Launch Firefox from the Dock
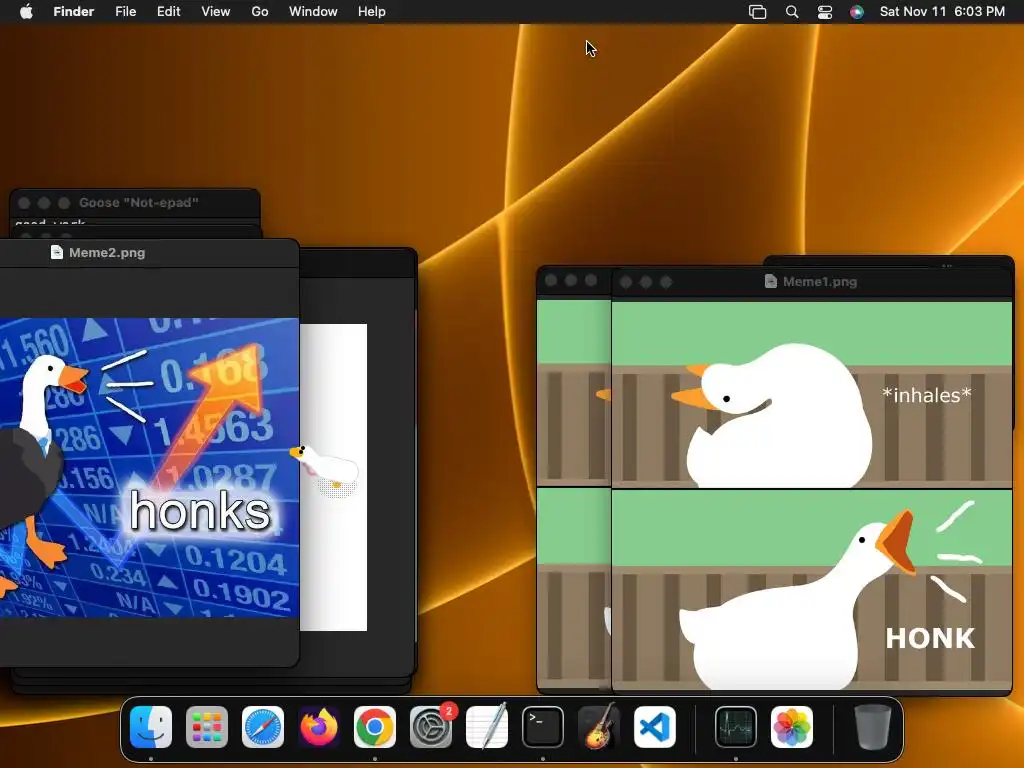The width and height of the screenshot is (1024, 768). [x=319, y=727]
